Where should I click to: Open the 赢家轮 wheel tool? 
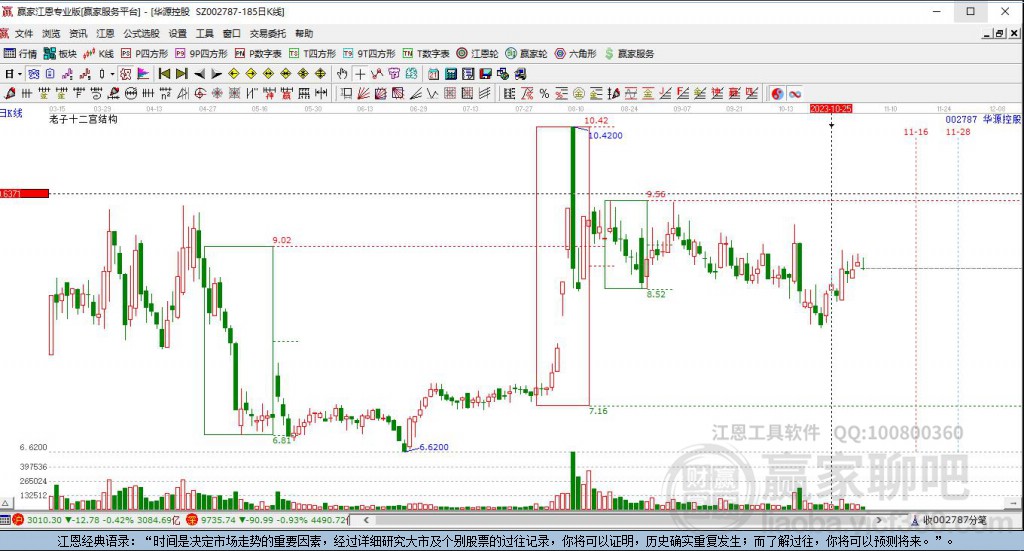(526, 54)
